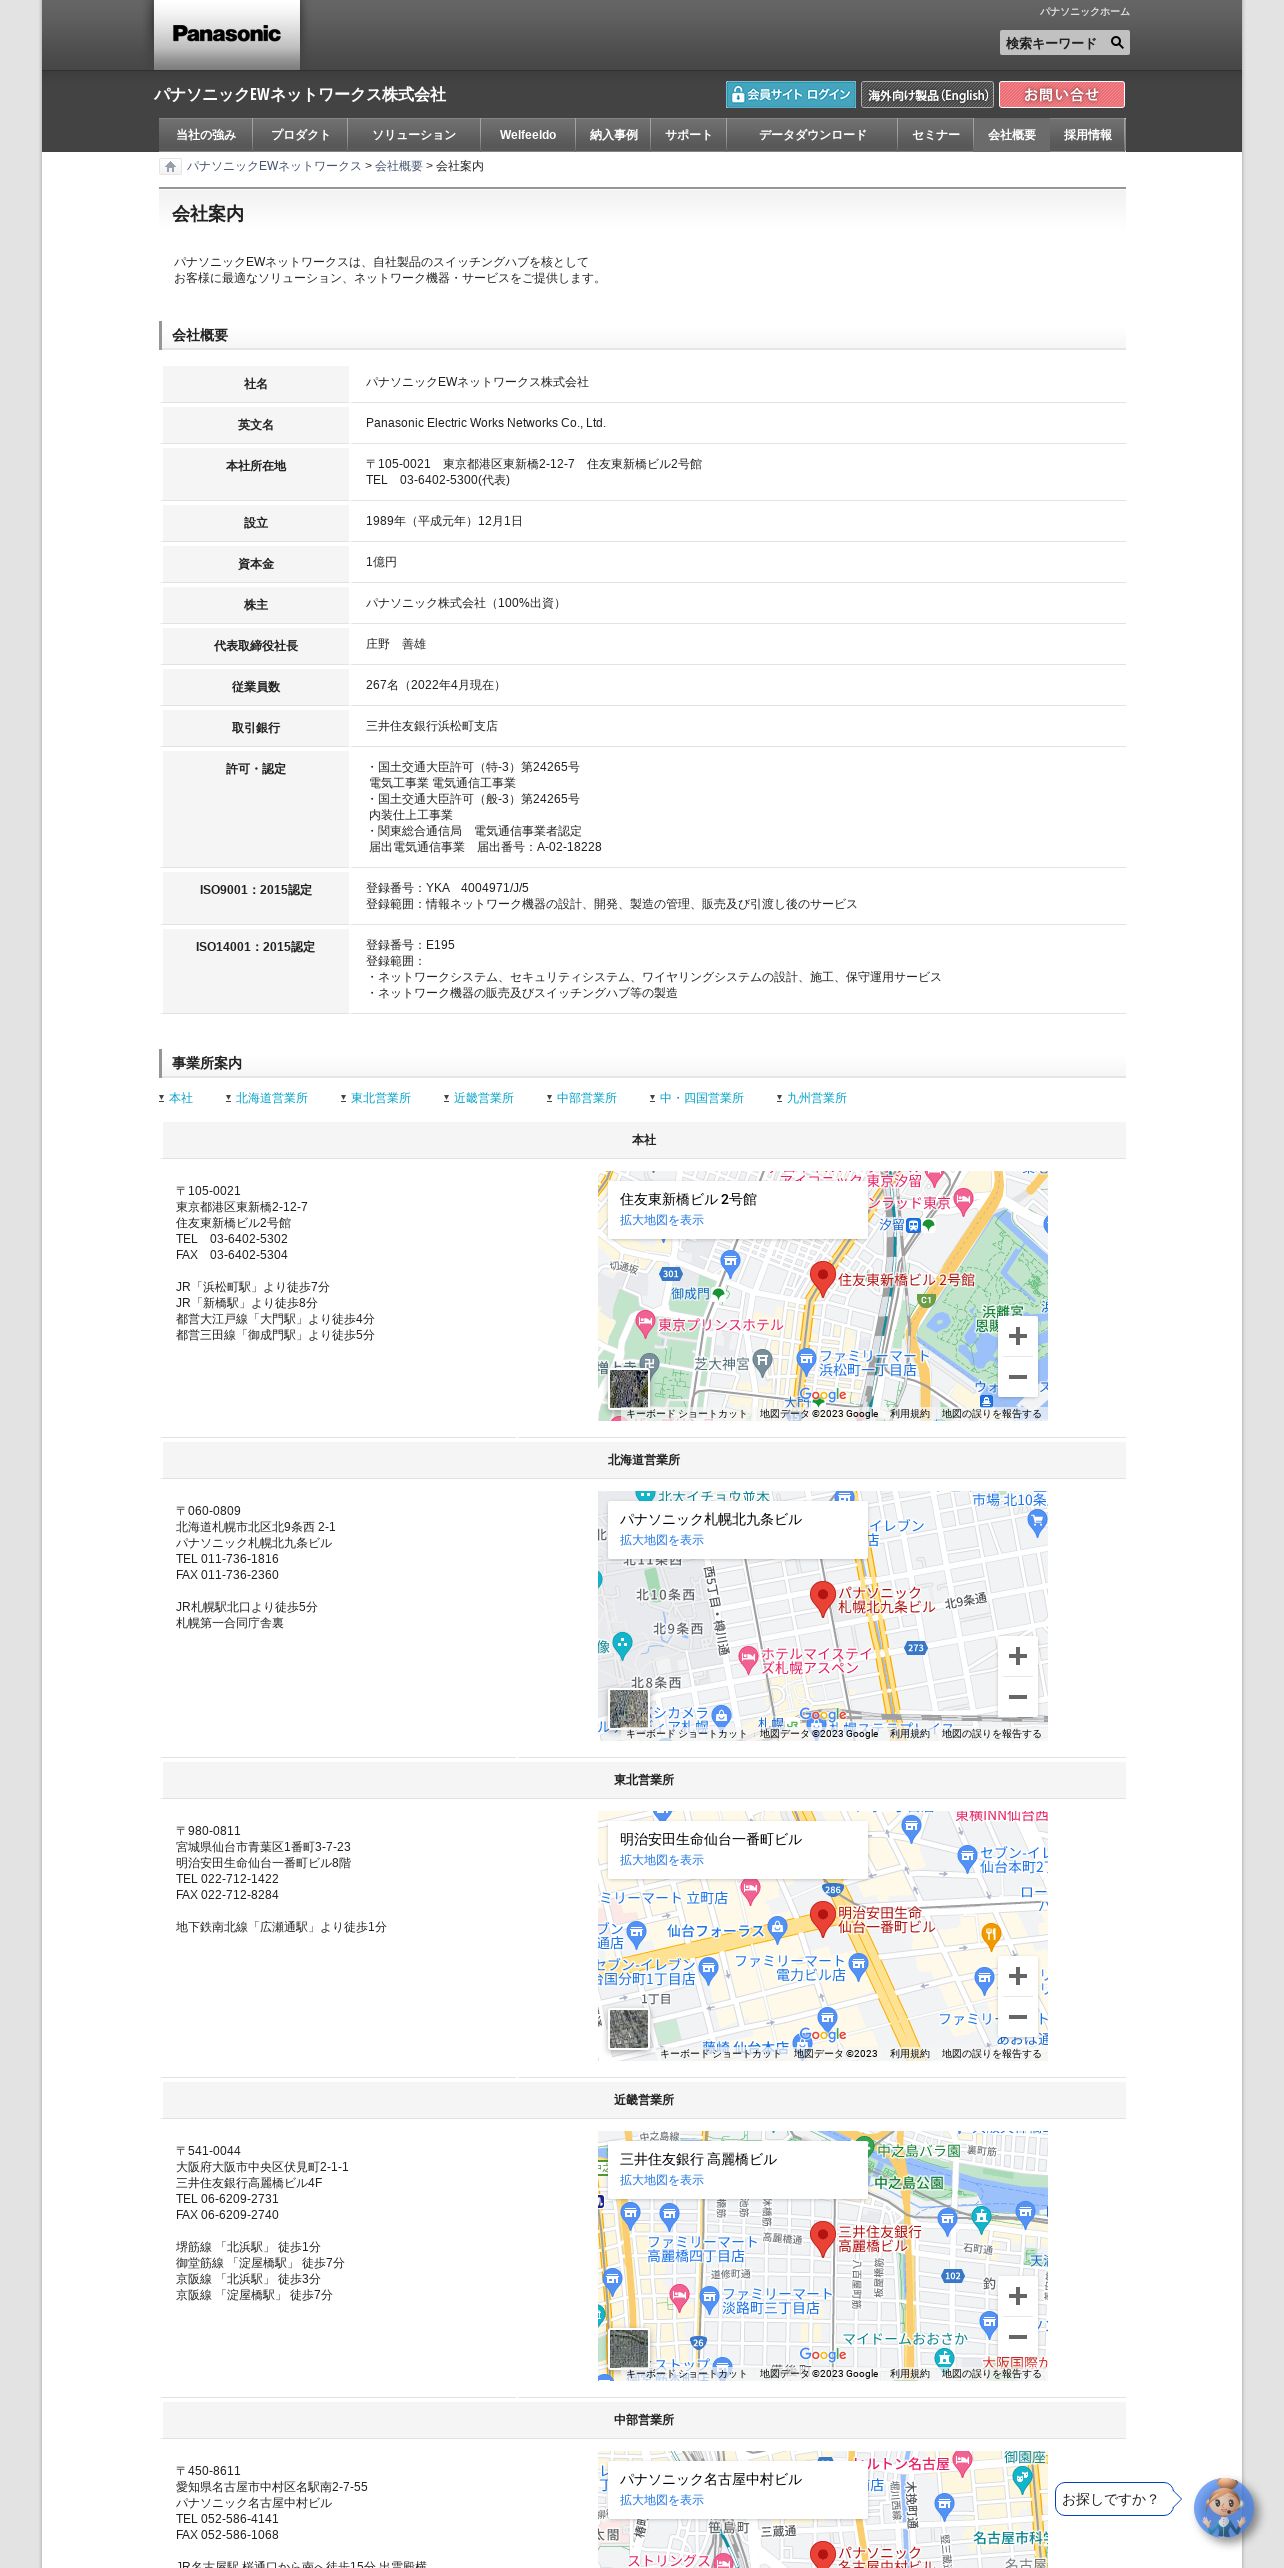1284x2568 pixels.
Task: Click the パナソニックホーム link
Action: click(x=1084, y=12)
